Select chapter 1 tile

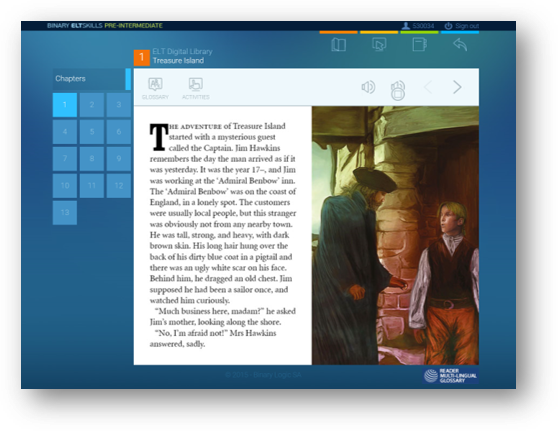pyautogui.click(x=65, y=105)
